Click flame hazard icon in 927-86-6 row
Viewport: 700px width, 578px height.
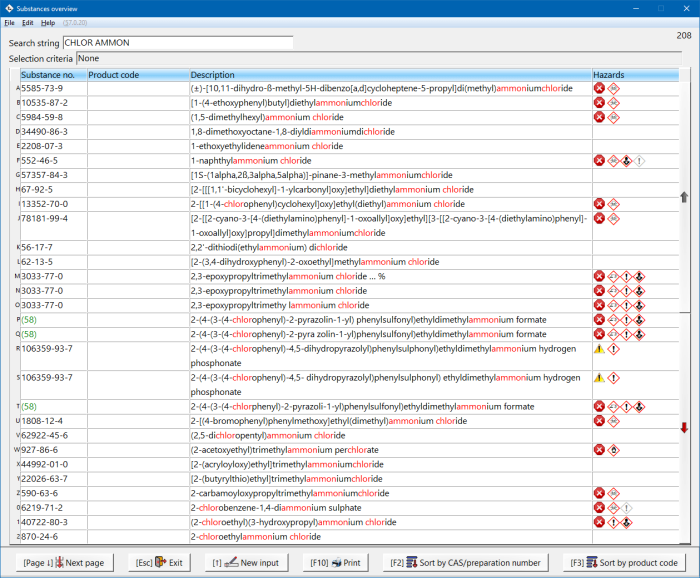[613, 450]
